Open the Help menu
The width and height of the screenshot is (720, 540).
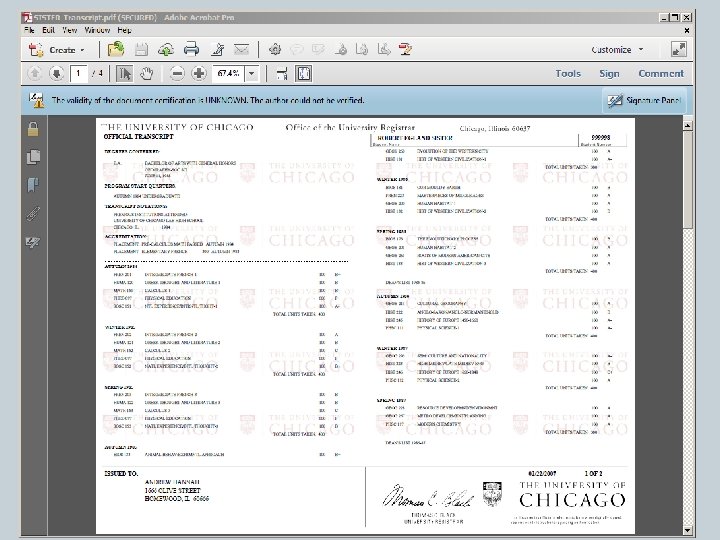pyautogui.click(x=124, y=30)
